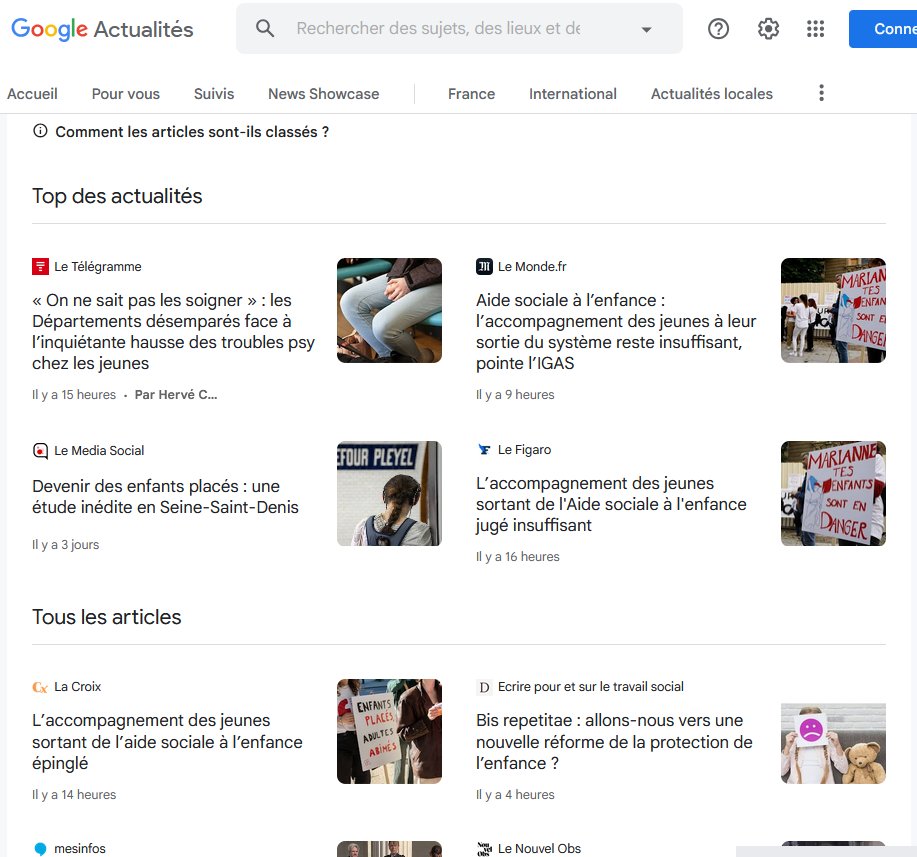Click the 'Il y a 16 heures' timestamp

coord(518,557)
